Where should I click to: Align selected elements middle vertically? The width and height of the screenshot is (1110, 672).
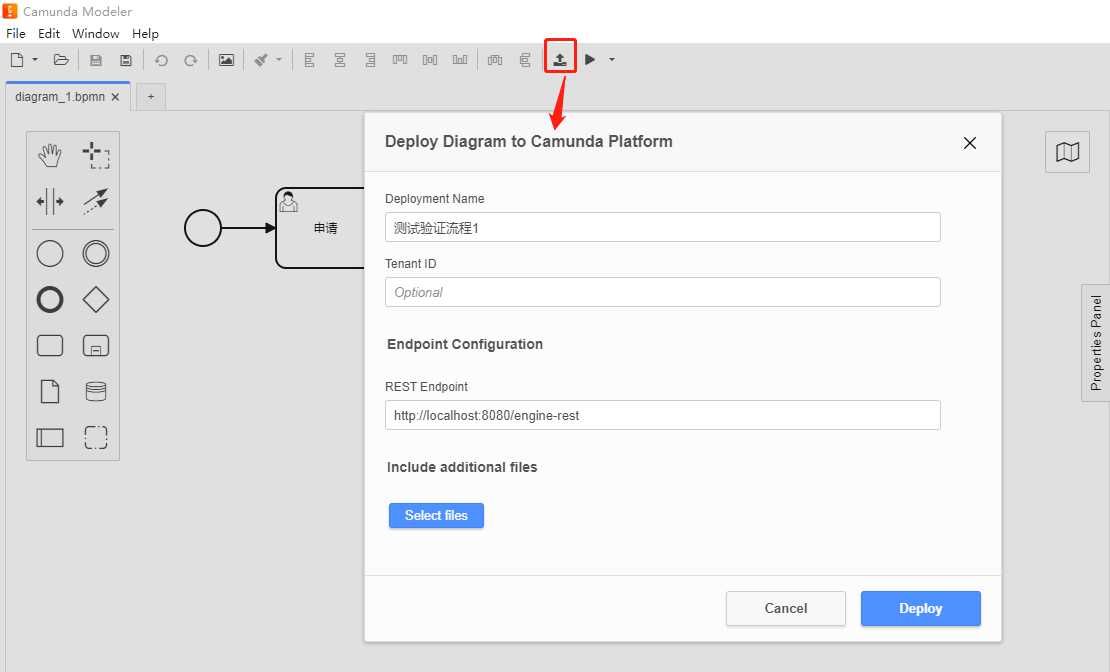(x=430, y=60)
